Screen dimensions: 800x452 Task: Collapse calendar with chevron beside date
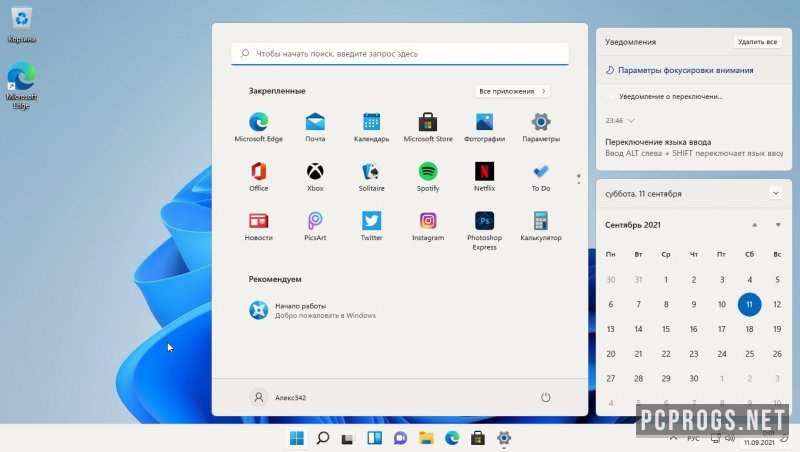pyautogui.click(x=776, y=193)
